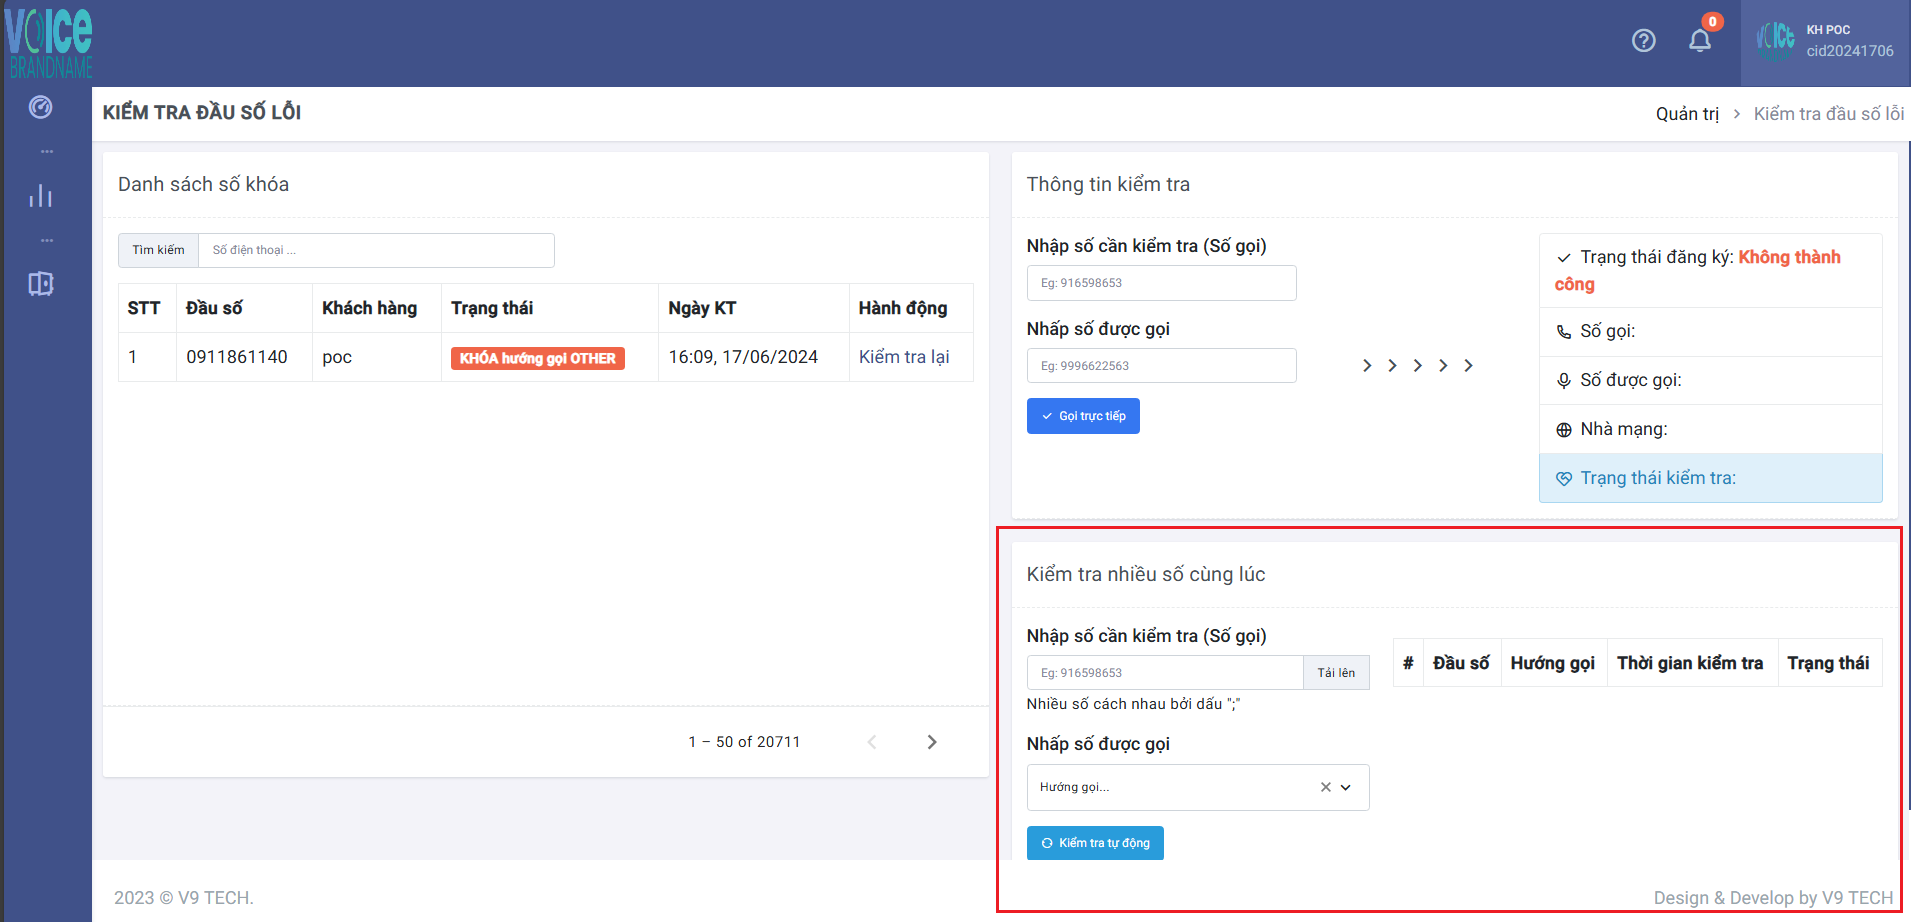The image size is (1911, 922).
Task: Click the KH POC user avatar
Action: click(1775, 41)
